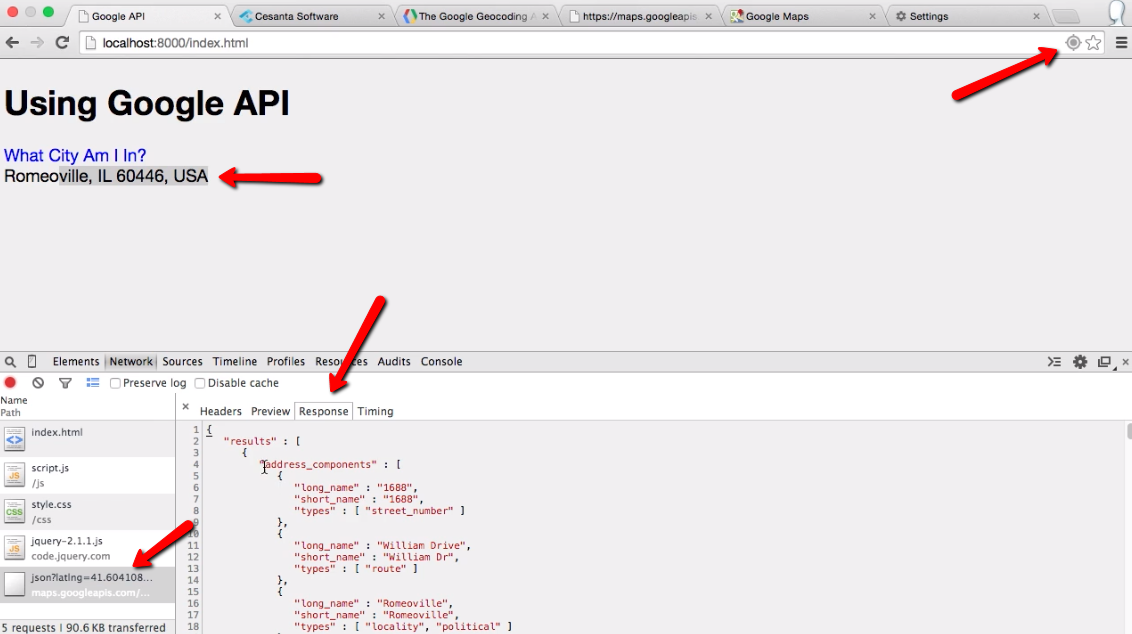Click the browser back arrow

pos(12,43)
